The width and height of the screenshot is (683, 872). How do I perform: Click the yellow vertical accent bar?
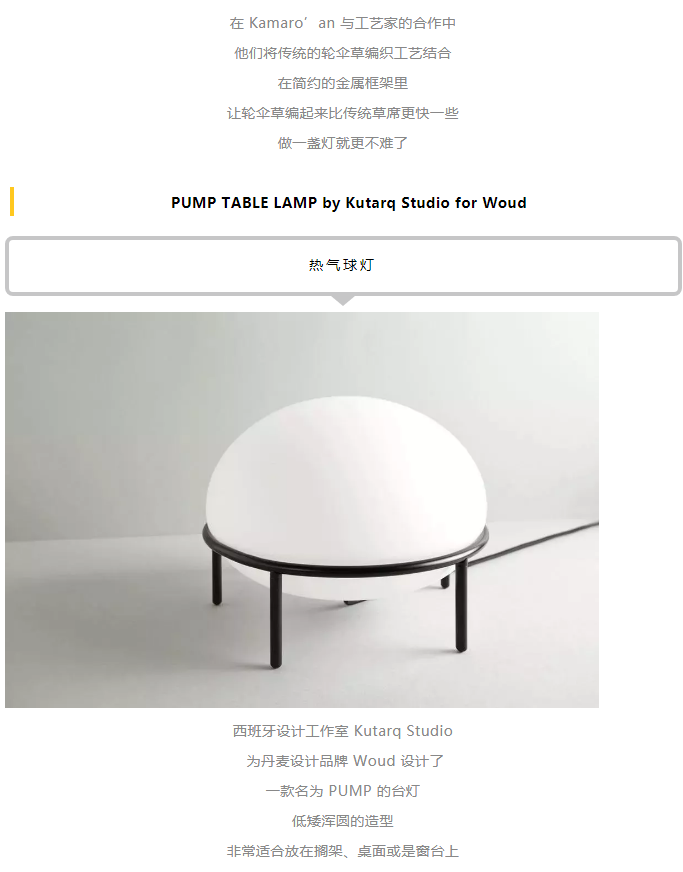click(12, 202)
